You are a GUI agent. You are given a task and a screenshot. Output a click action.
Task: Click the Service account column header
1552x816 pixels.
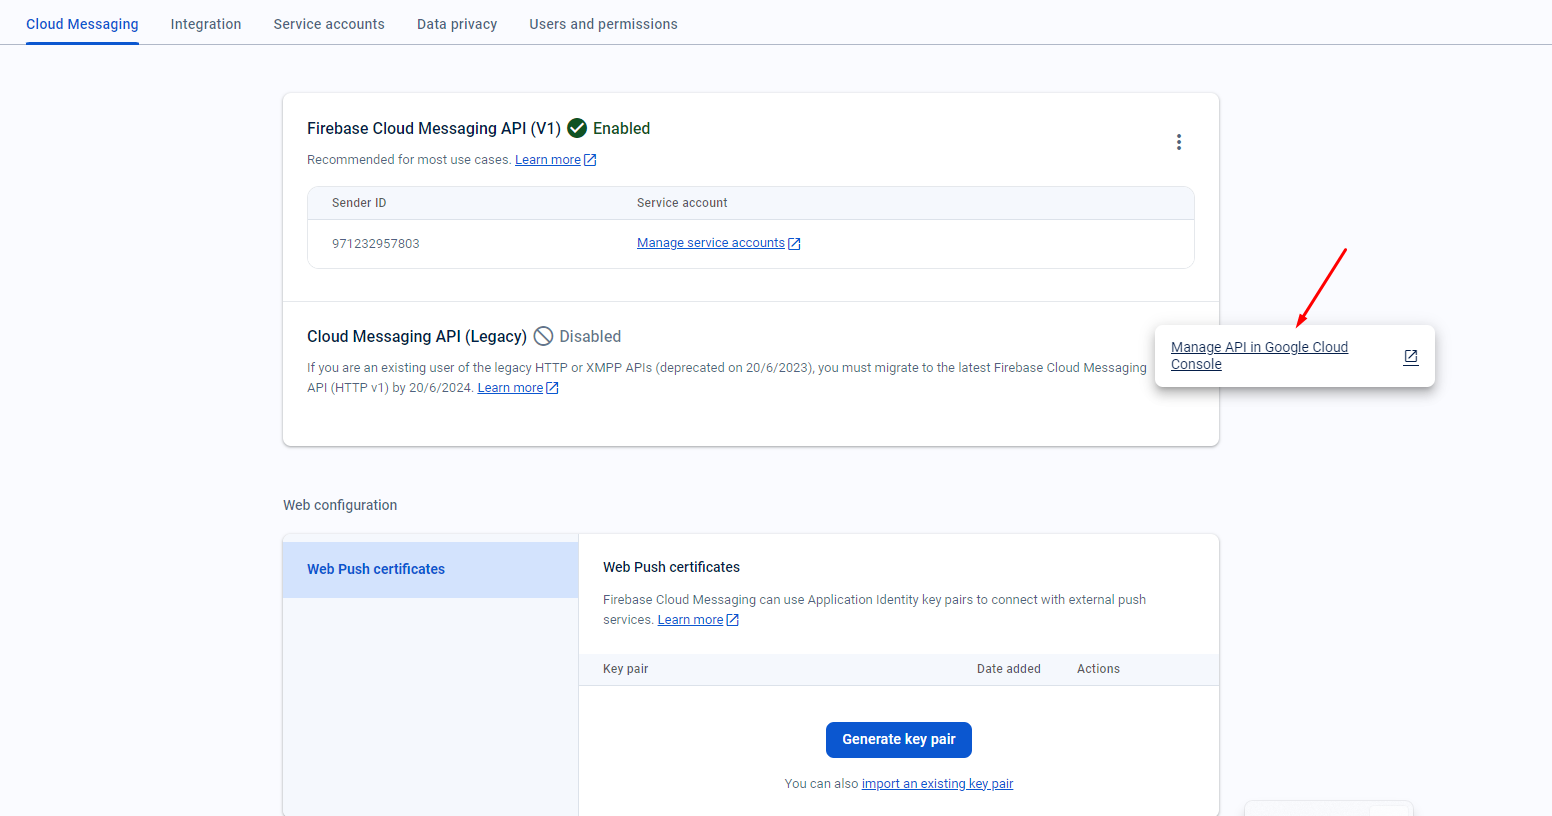[682, 203]
